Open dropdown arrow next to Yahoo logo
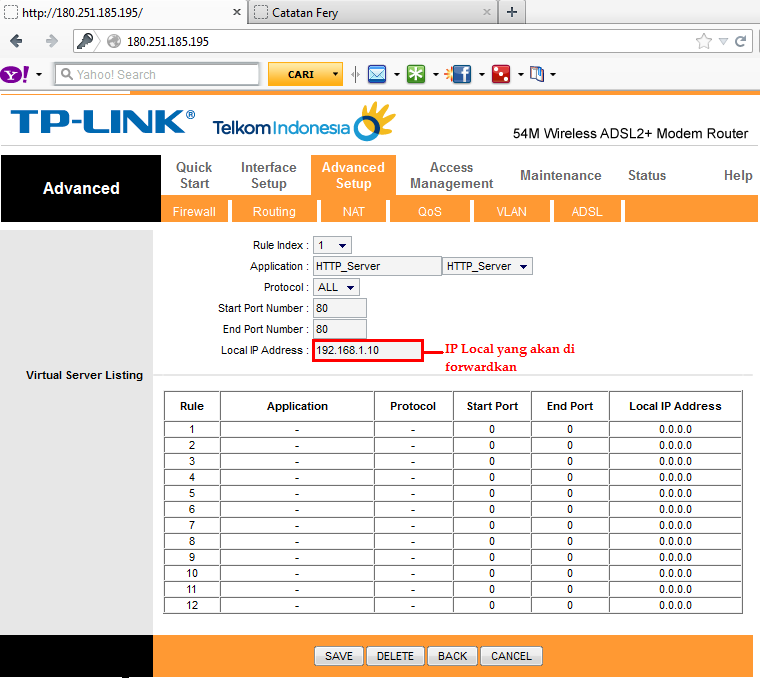 point(39,75)
